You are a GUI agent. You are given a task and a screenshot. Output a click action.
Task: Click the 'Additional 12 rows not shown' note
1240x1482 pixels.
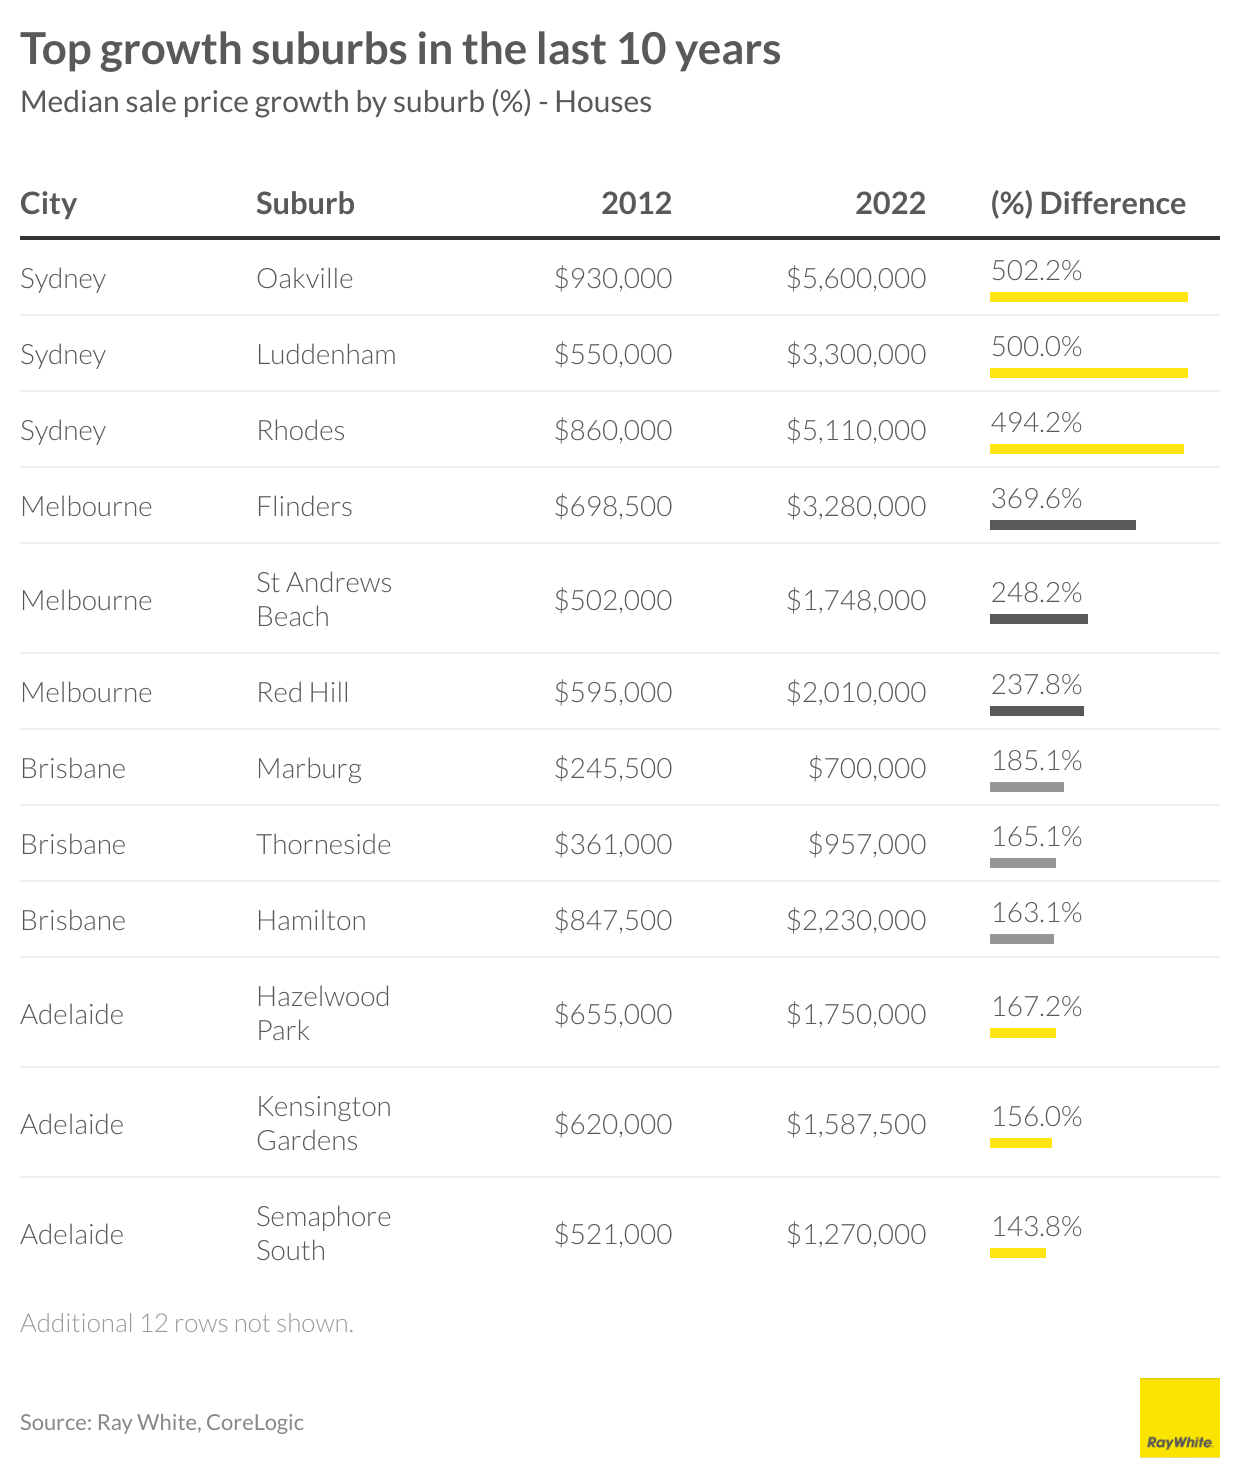point(187,1323)
